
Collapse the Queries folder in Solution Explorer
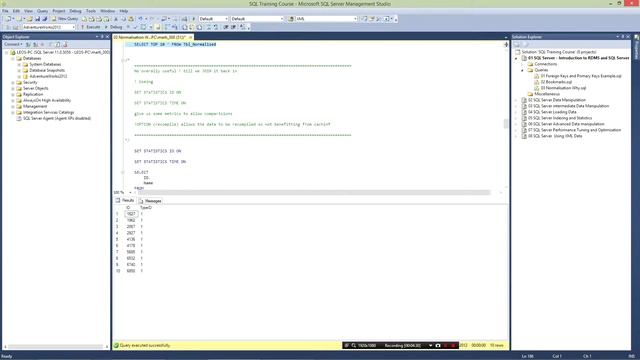pyautogui.click(x=522, y=70)
